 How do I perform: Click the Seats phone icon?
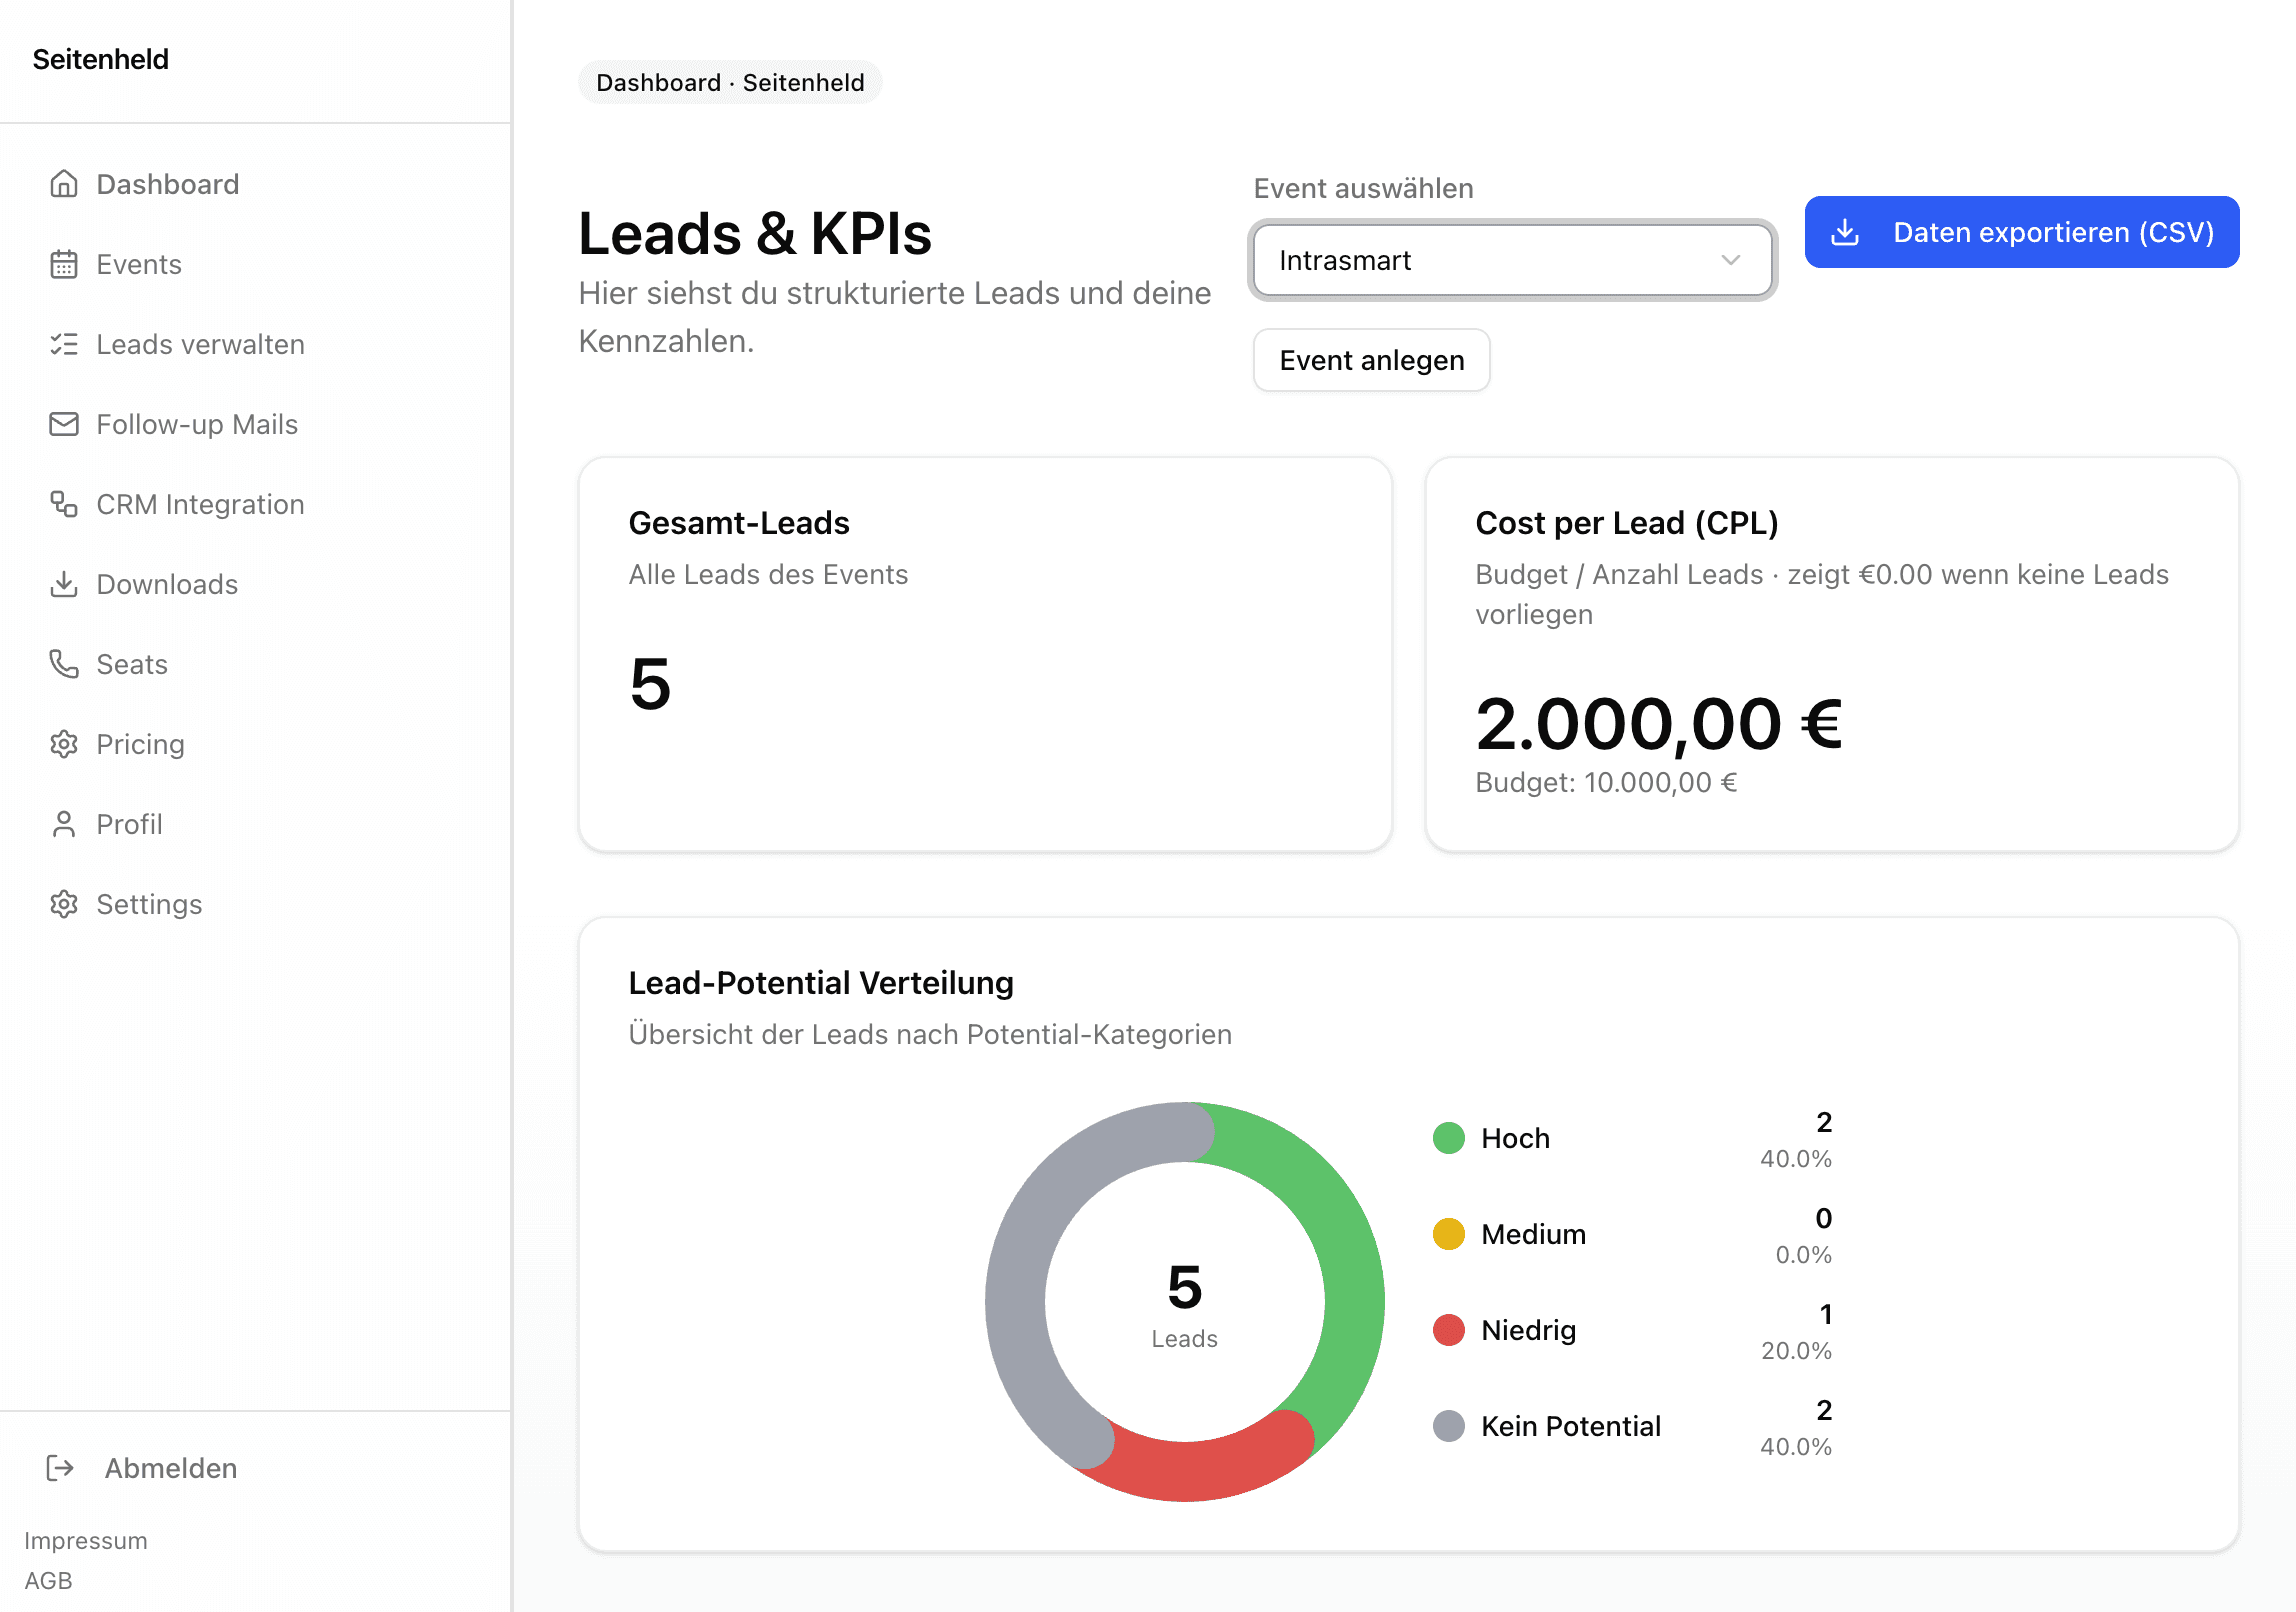click(x=64, y=664)
